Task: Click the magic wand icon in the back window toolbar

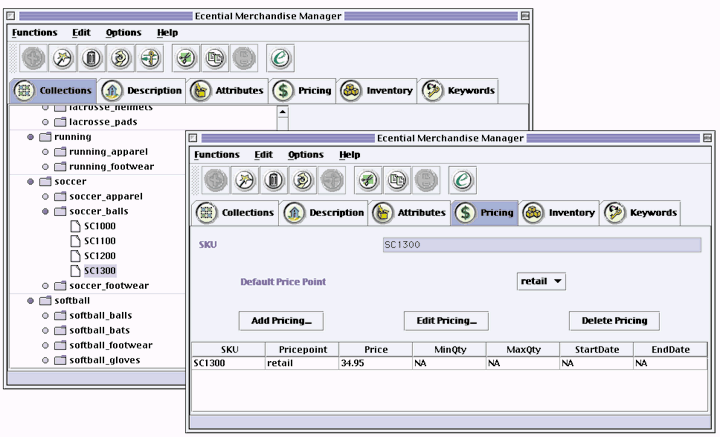Action: [x=62, y=58]
